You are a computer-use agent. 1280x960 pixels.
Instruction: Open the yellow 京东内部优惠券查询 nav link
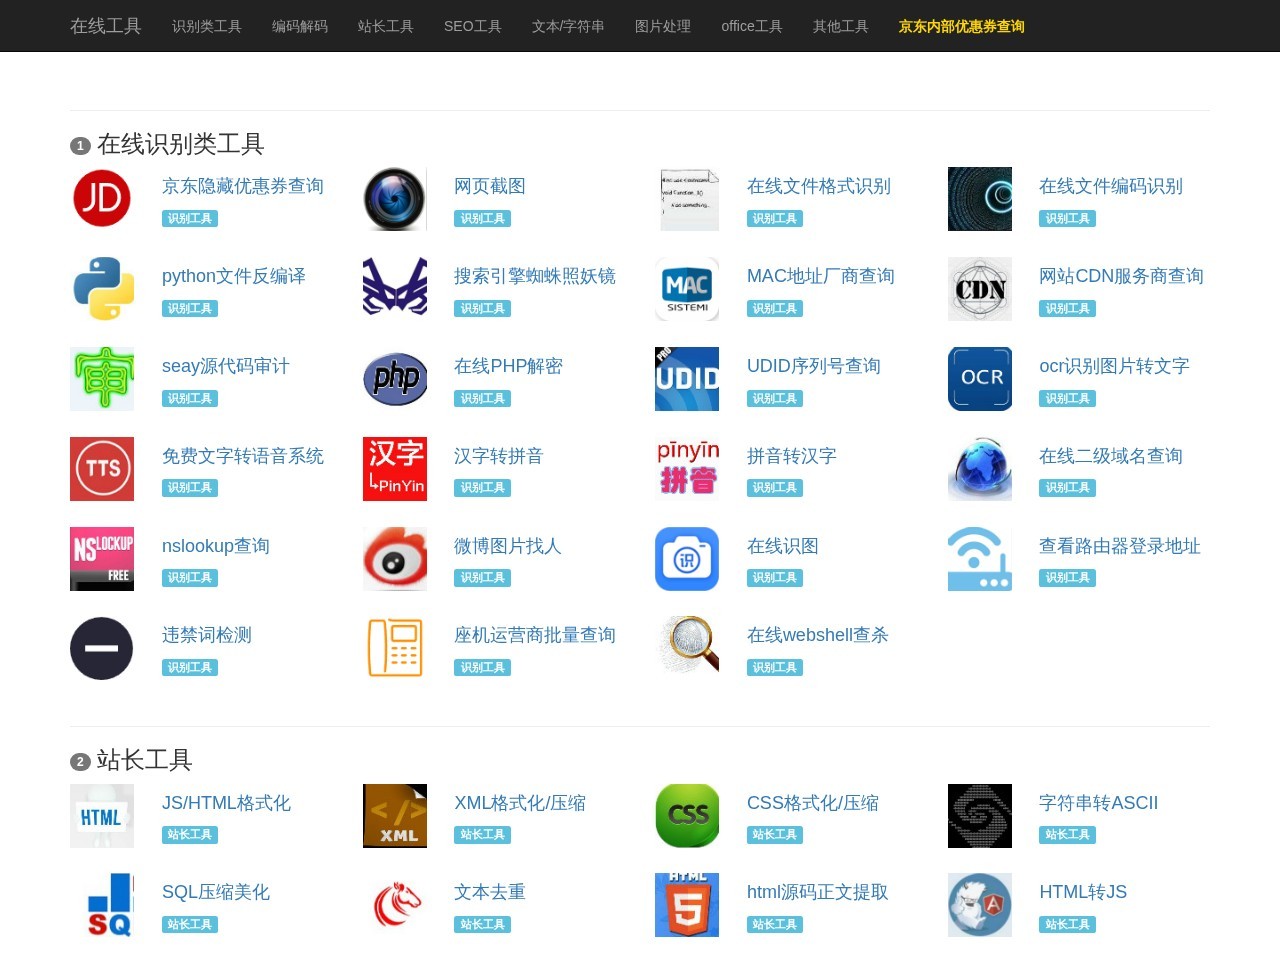coord(960,26)
